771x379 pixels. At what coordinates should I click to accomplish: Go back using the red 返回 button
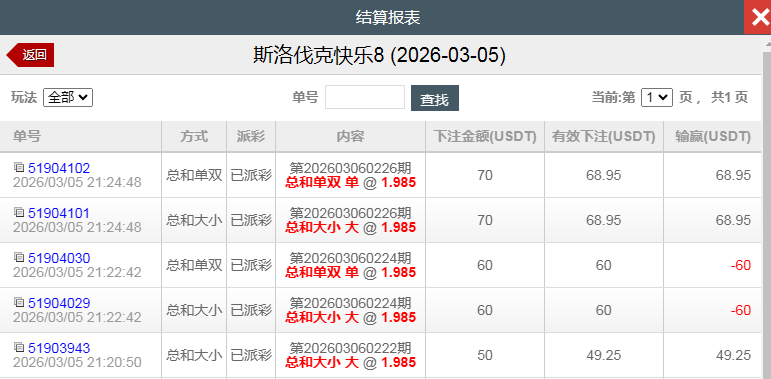[30, 55]
